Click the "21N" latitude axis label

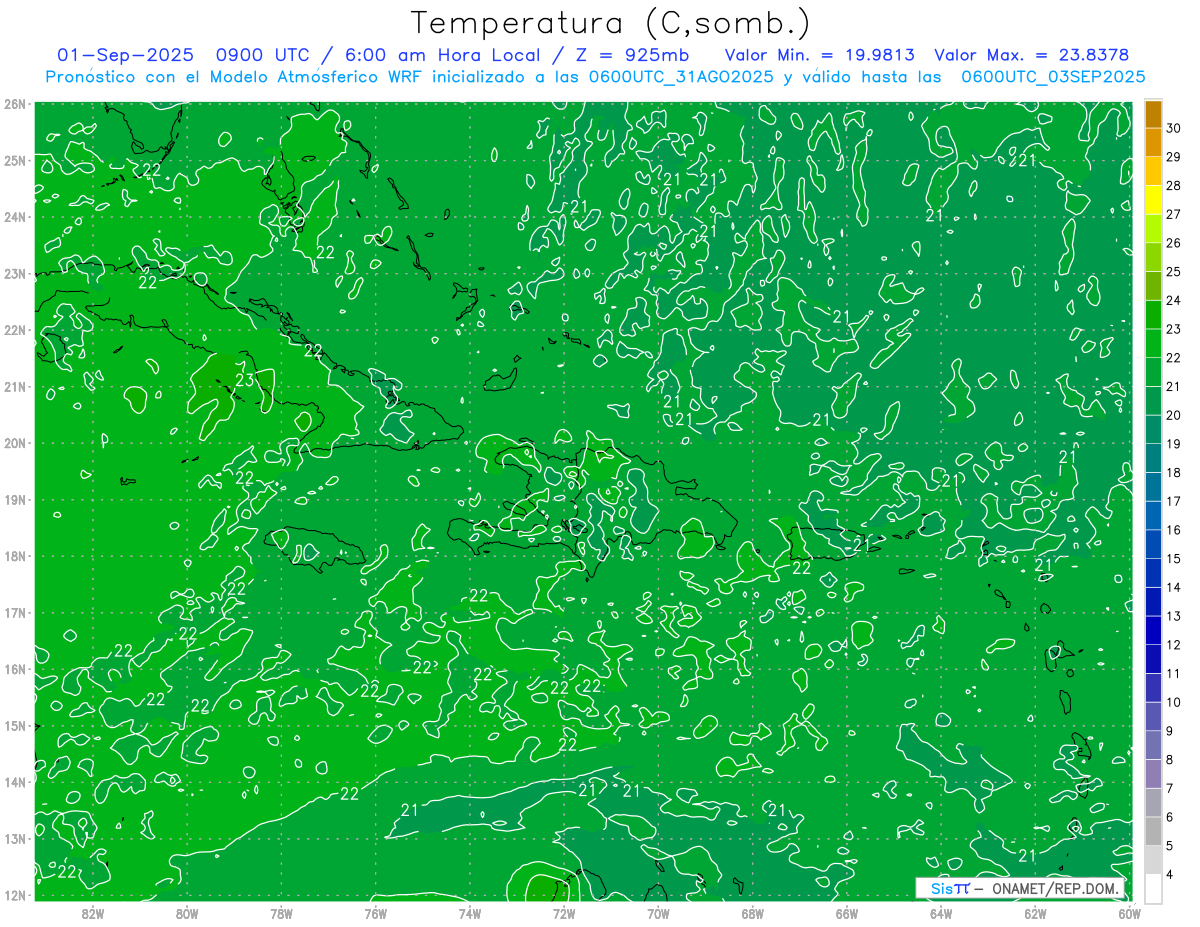click(15, 386)
